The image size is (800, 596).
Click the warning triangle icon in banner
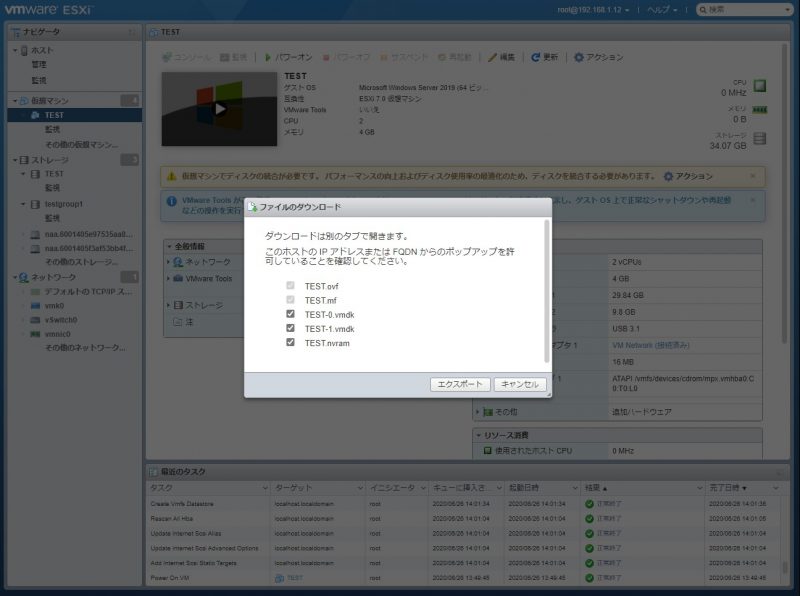pyautogui.click(x=172, y=176)
